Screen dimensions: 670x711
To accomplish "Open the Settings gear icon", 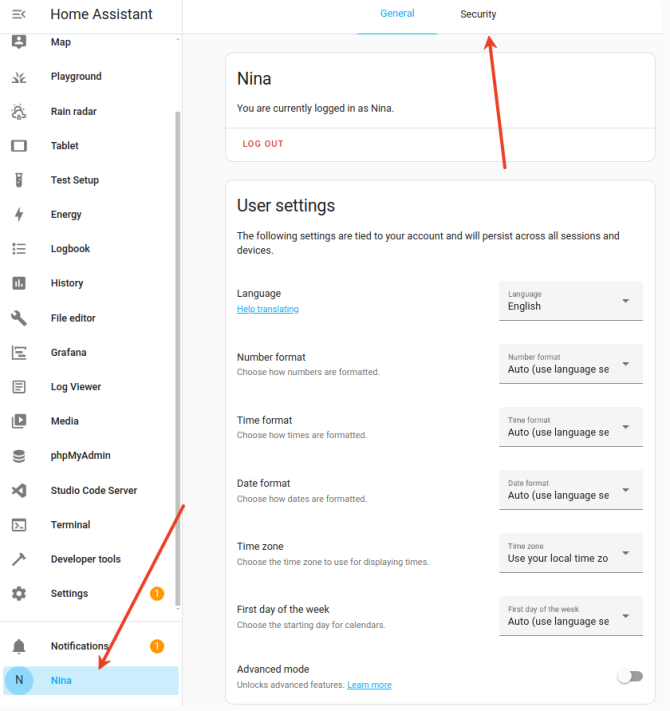I will coord(19,594).
